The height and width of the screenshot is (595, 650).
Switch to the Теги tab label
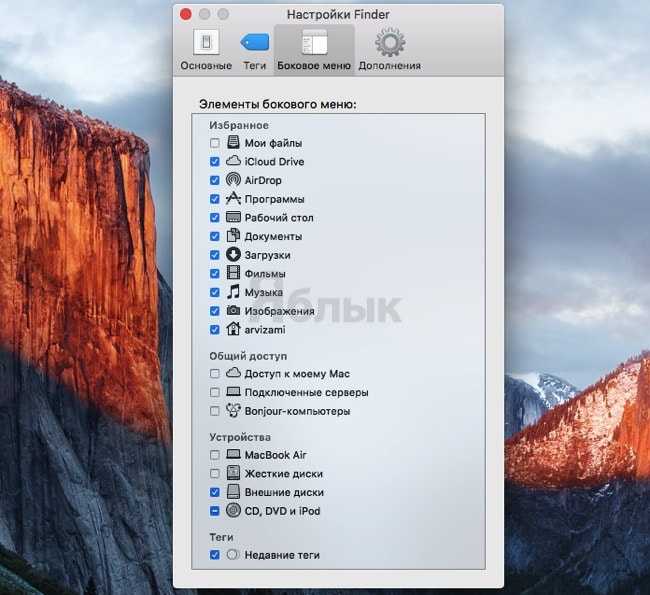(x=255, y=66)
